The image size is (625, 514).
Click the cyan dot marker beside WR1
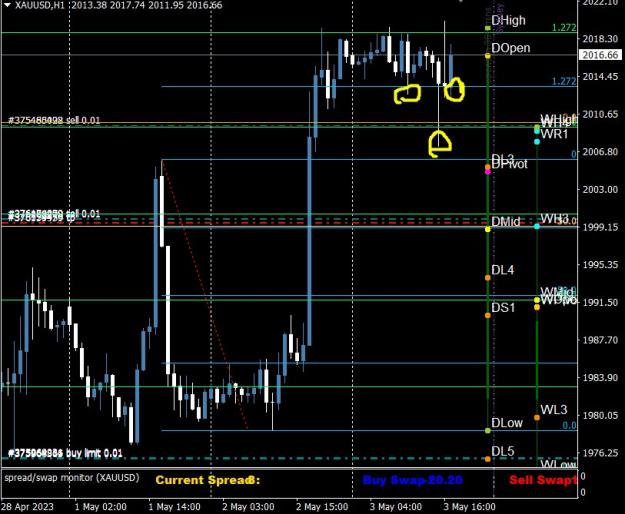[537, 141]
